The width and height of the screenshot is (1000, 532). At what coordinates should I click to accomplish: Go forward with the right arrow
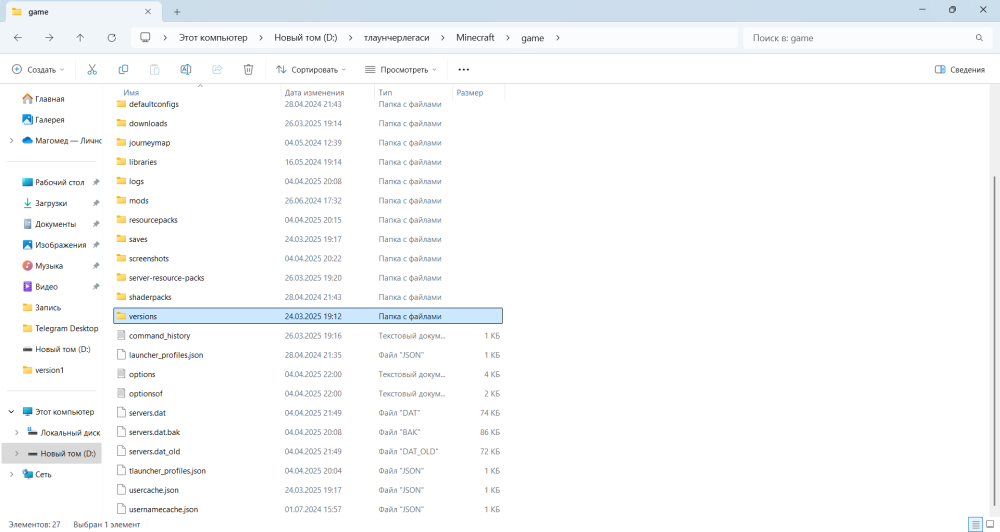pos(49,38)
